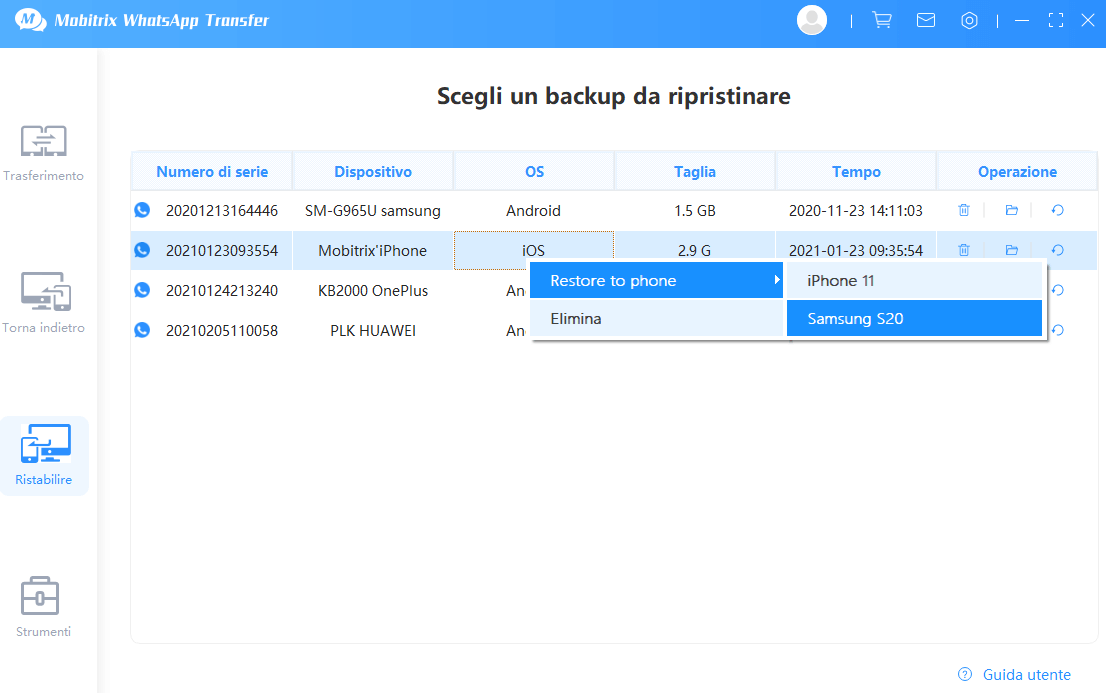Select iPhone 11 as restore target
The height and width of the screenshot is (693, 1106).
click(914, 281)
